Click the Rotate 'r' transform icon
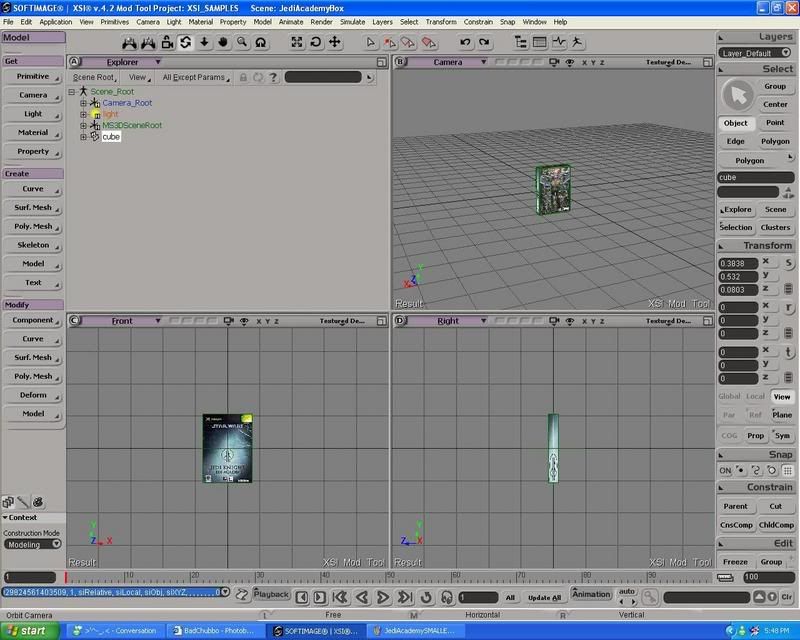800x640 pixels. click(x=788, y=308)
